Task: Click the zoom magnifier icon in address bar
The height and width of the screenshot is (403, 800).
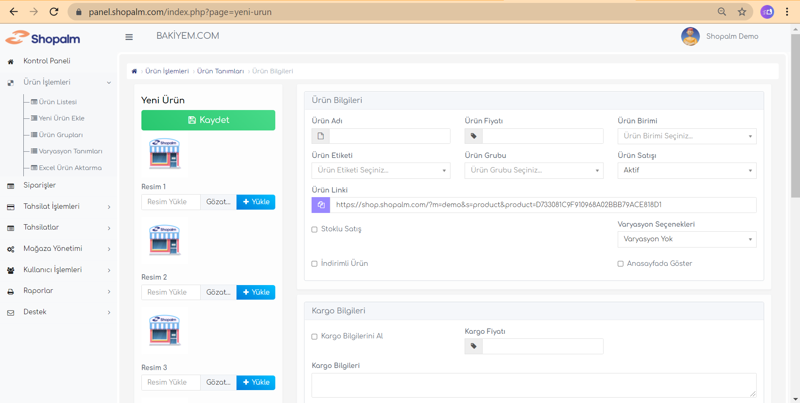Action: 722,12
